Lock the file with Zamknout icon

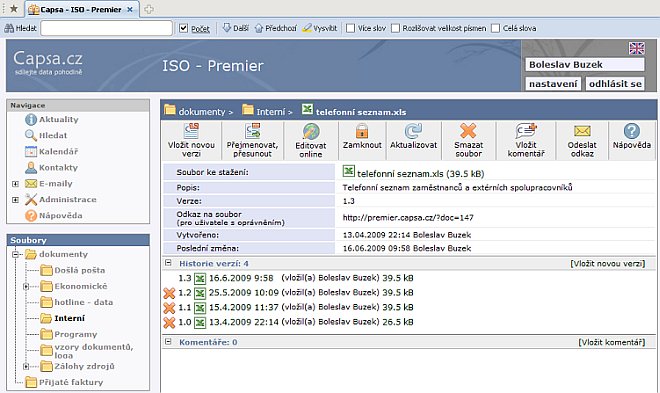tap(362, 131)
